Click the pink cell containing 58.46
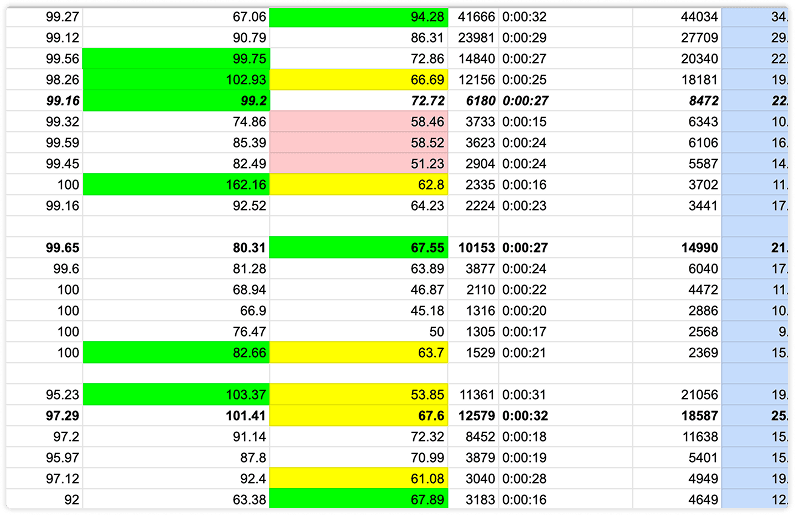The image size is (795, 515). (x=358, y=122)
